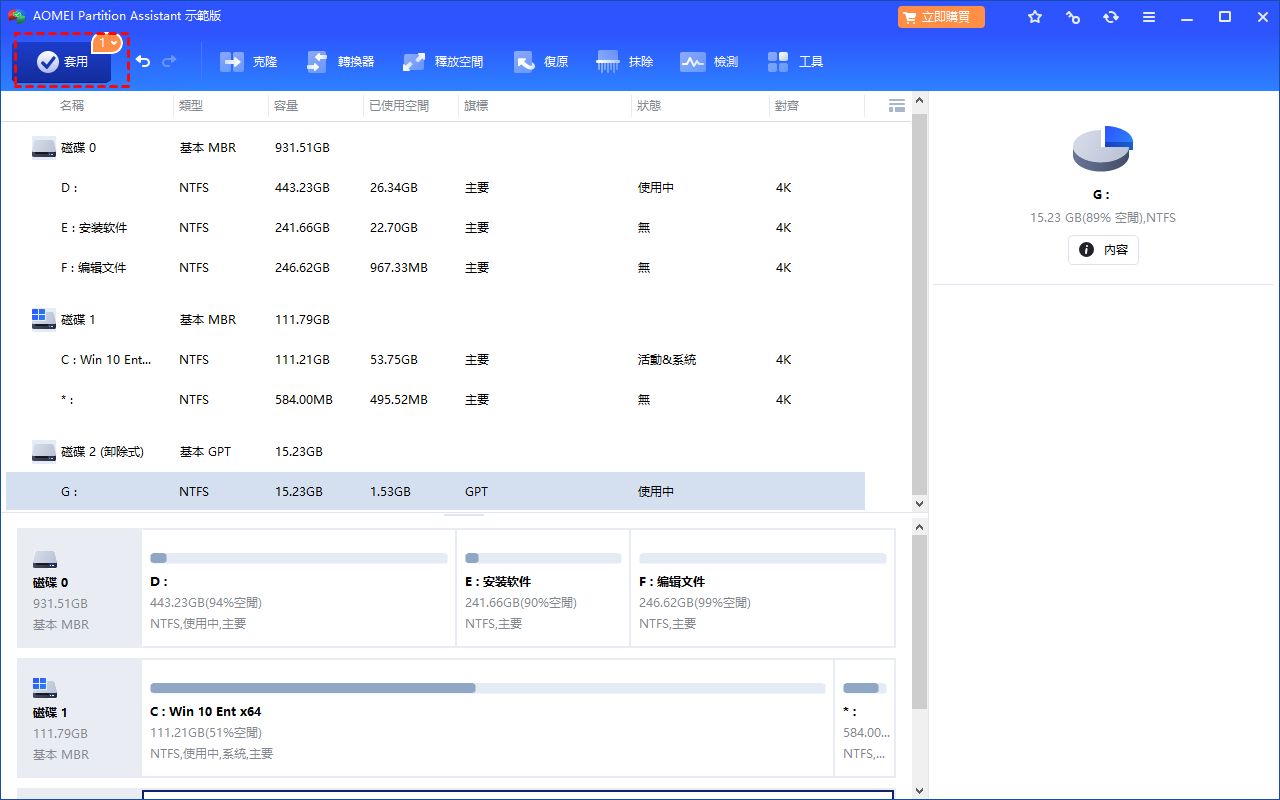The image size is (1280, 800).
Task: Select the 磁碟 1 row in the list
Action: [435, 320]
